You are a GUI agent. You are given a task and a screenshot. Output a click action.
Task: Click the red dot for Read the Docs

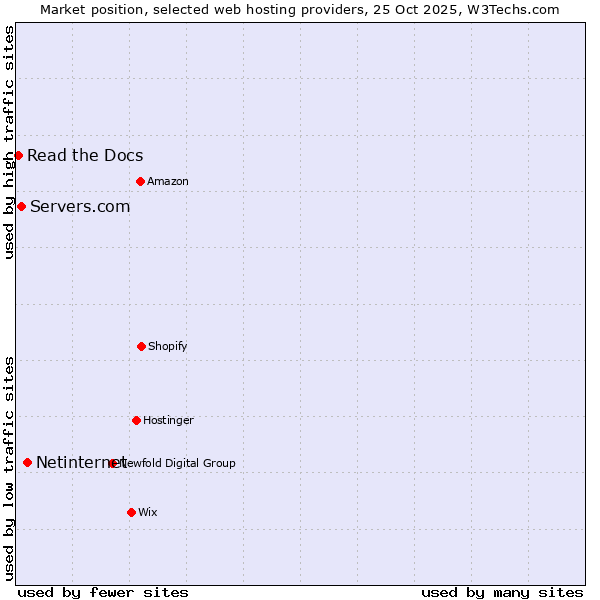pos(18,155)
